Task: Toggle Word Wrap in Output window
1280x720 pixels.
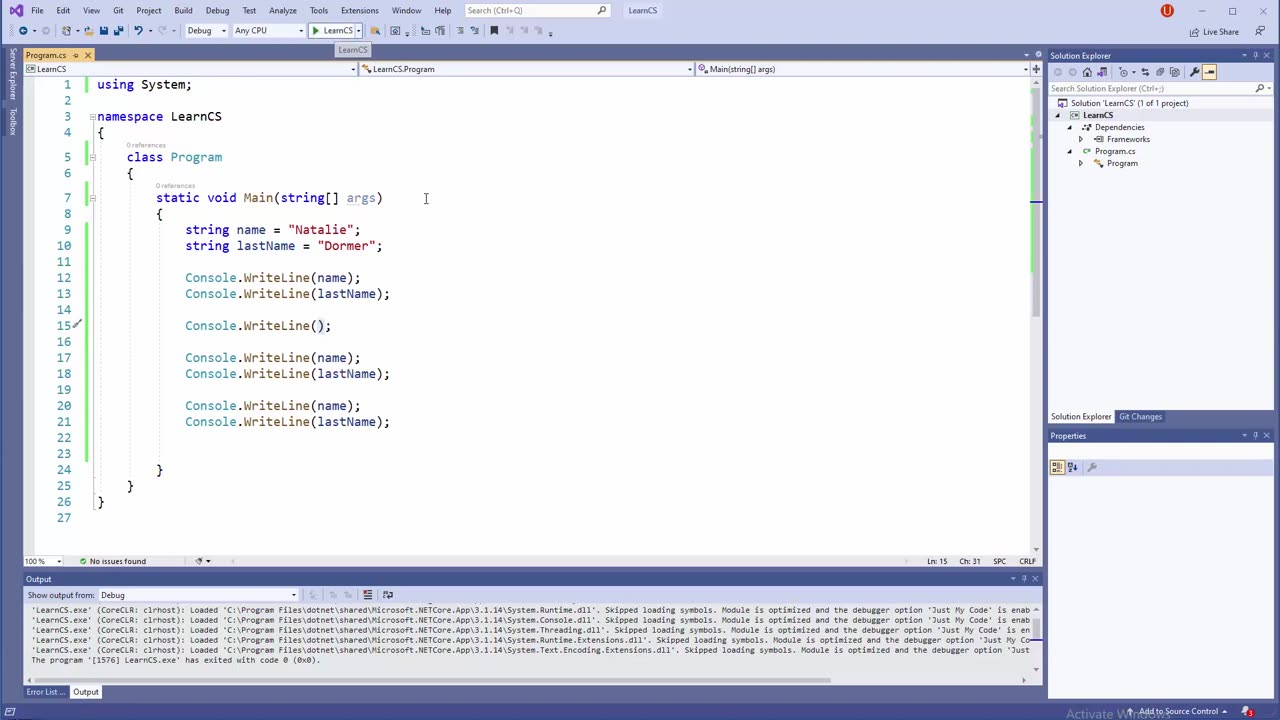Action: (x=388, y=595)
